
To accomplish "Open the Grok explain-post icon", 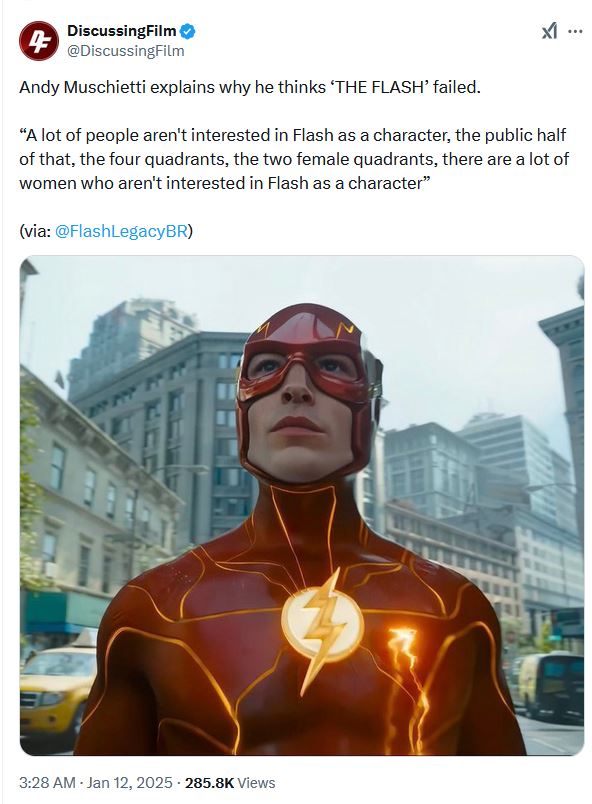I will pos(549,32).
